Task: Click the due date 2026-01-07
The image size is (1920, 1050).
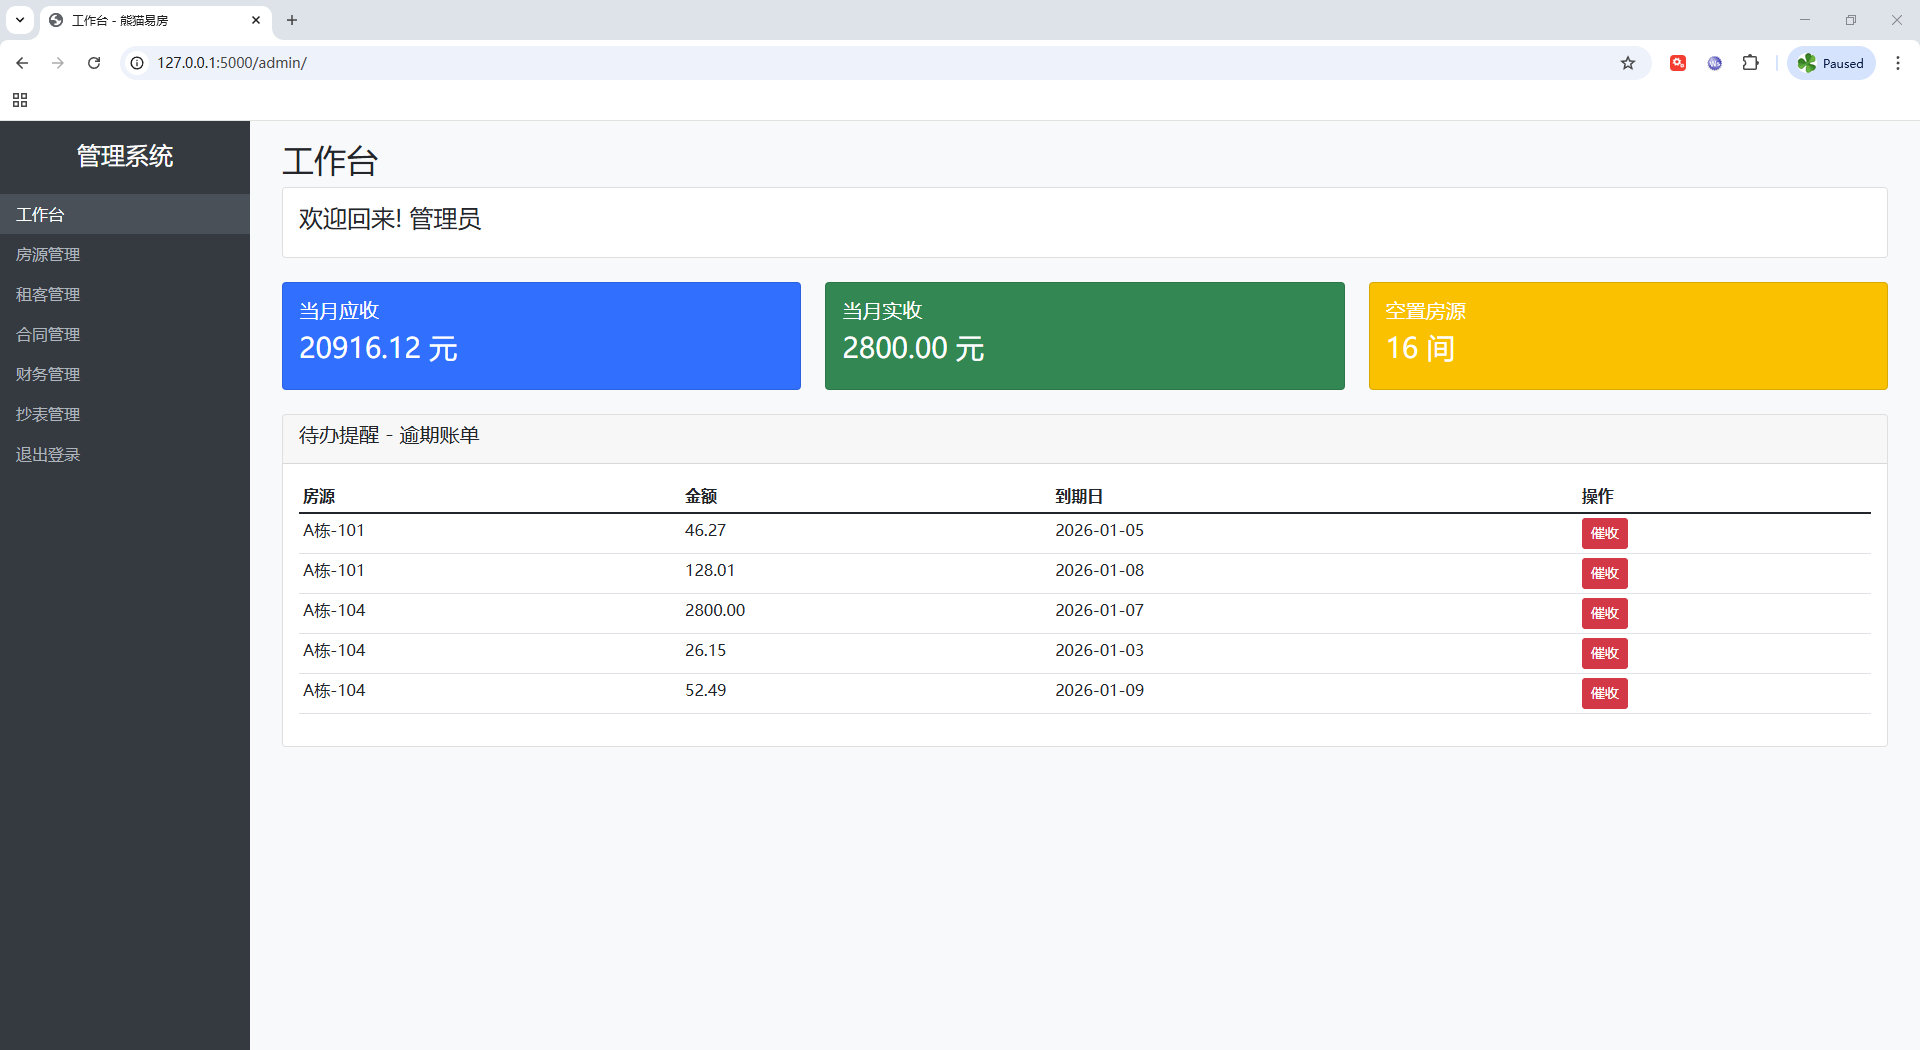Action: point(1099,610)
